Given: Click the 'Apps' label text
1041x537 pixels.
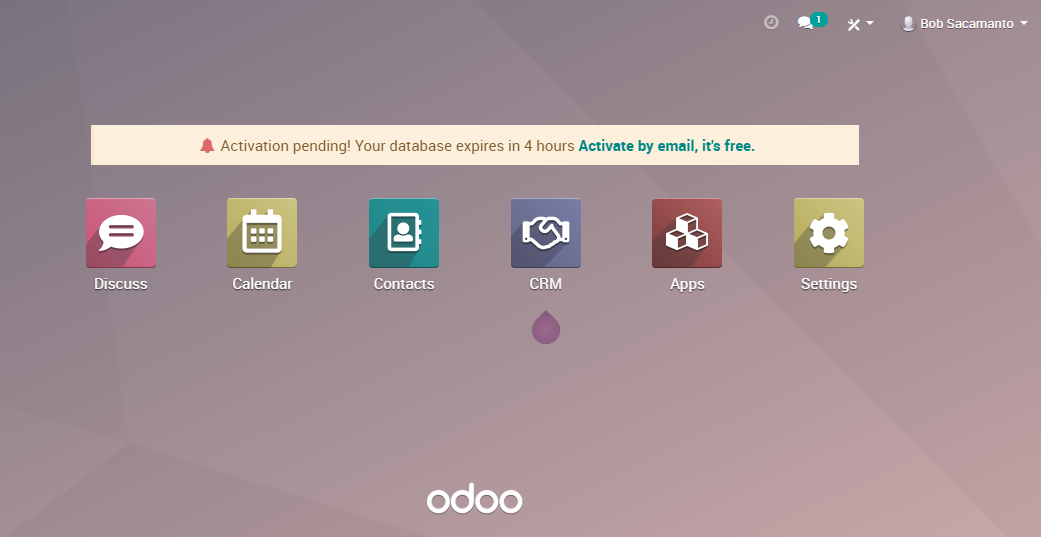Looking at the screenshot, I should (x=687, y=284).
